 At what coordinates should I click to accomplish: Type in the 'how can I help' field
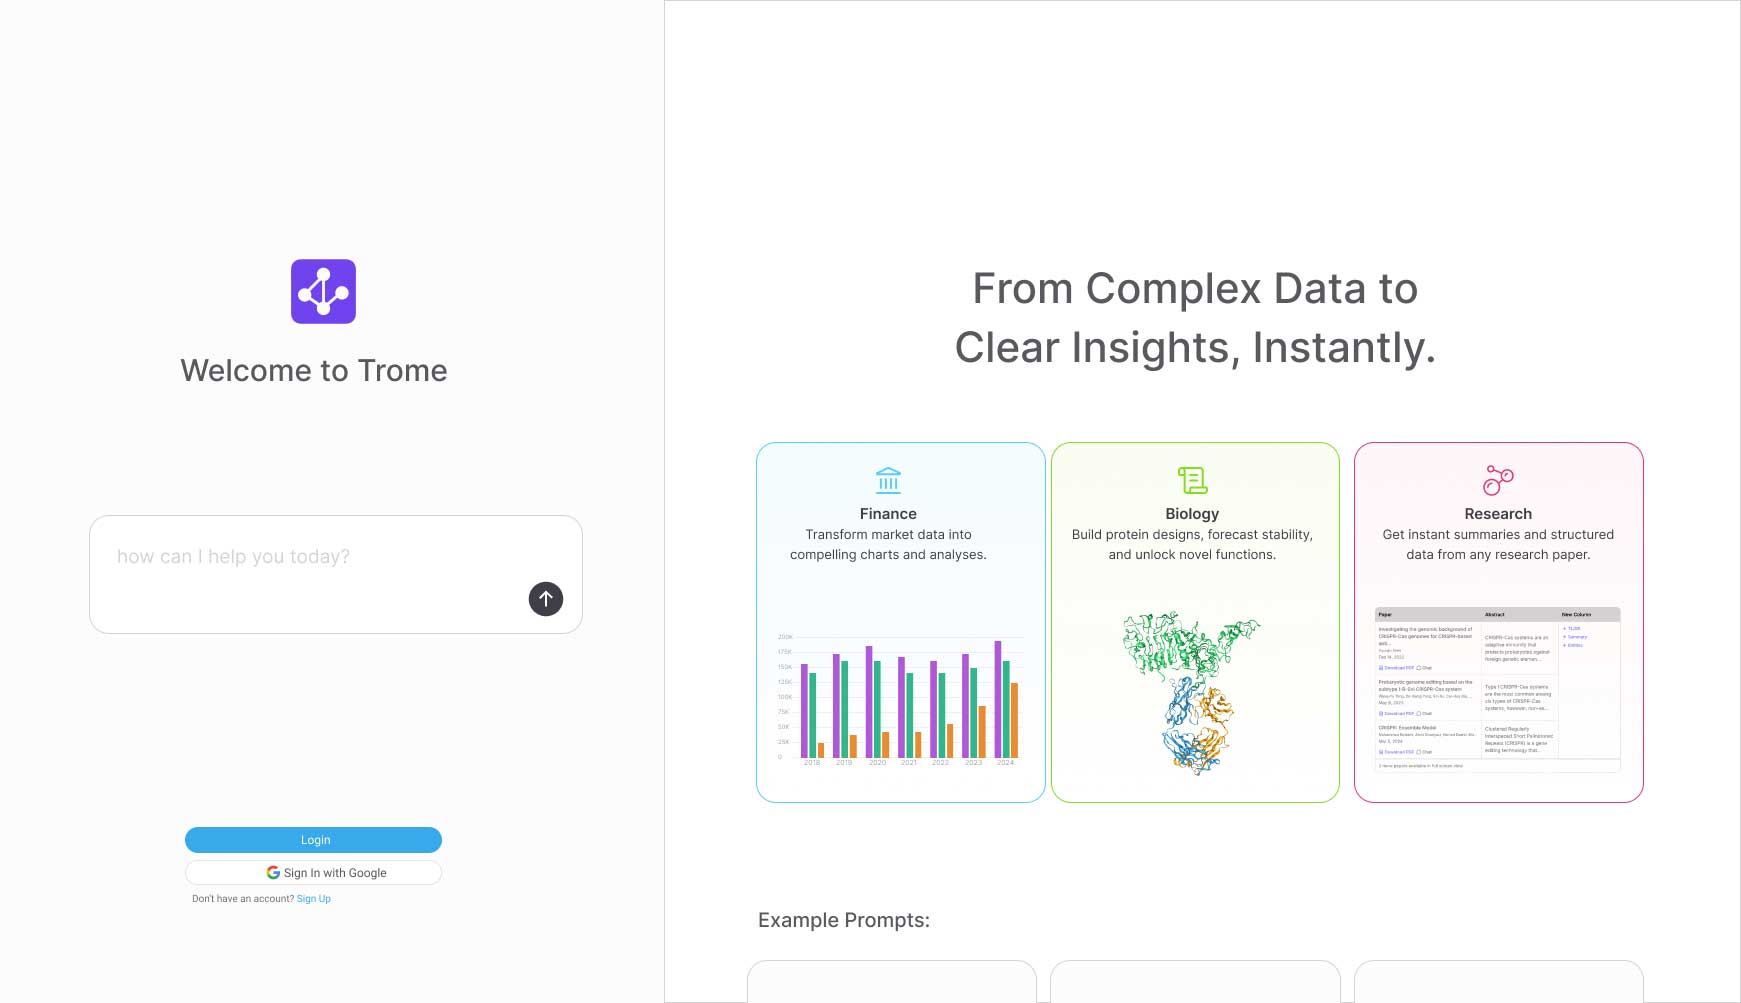(x=310, y=558)
